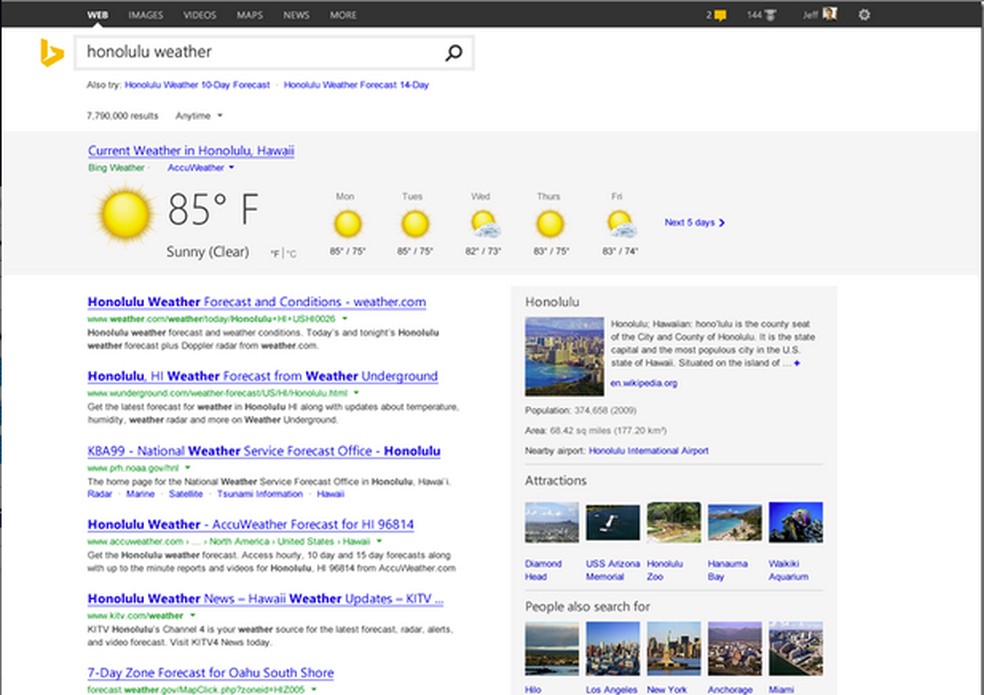Expand the weather.com result URL dropdown arrow

[x=344, y=317]
